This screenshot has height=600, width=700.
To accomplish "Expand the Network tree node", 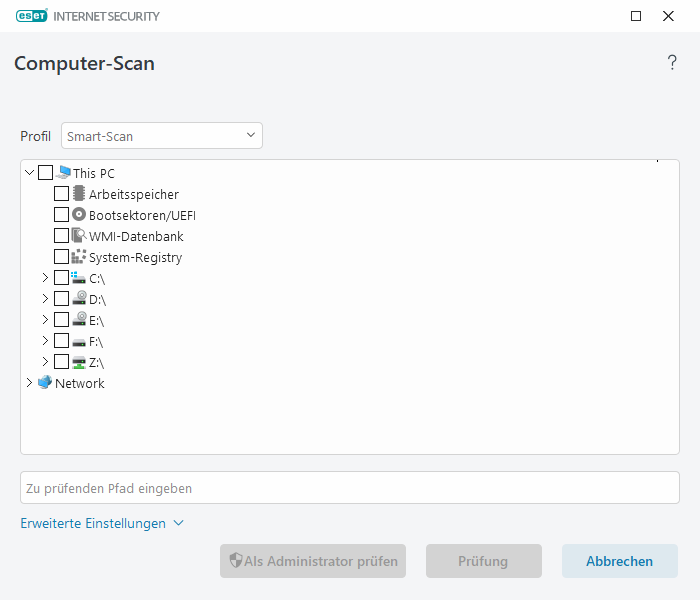I will [x=29, y=383].
